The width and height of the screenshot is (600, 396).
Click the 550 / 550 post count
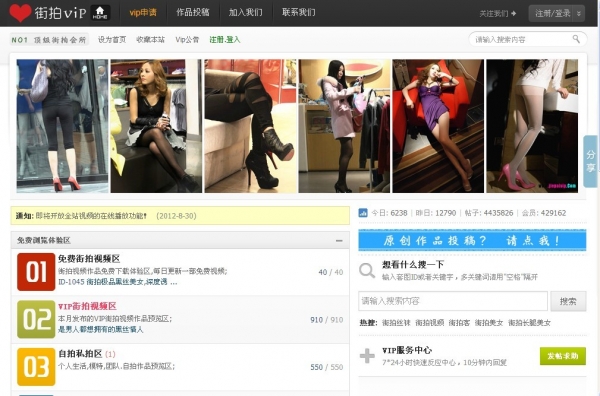coord(327,367)
